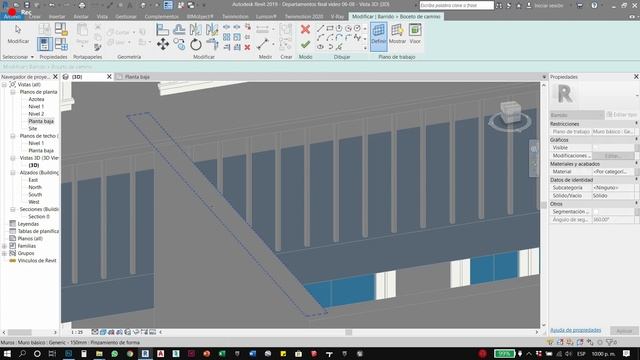
Task: Click the Aplicar button
Action: (624, 331)
